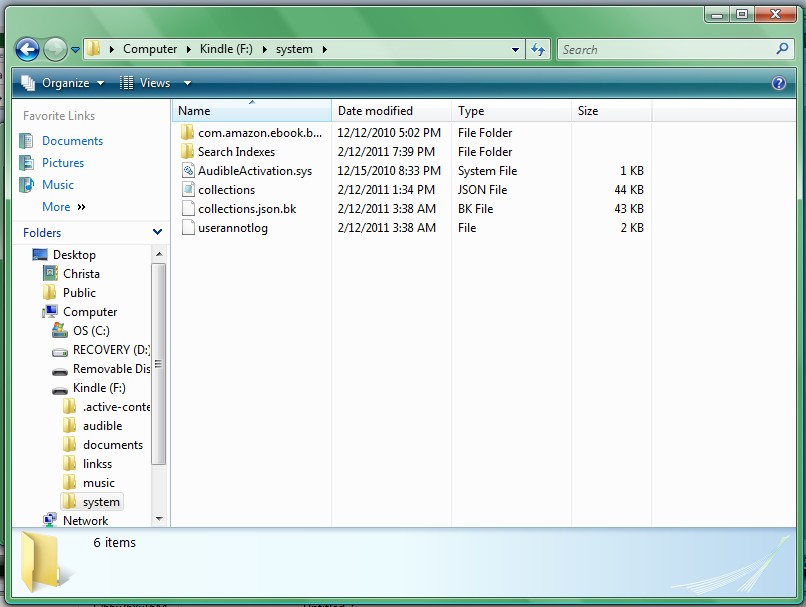Sort by Date modified column
The width and height of the screenshot is (806, 607).
pyautogui.click(x=392, y=111)
